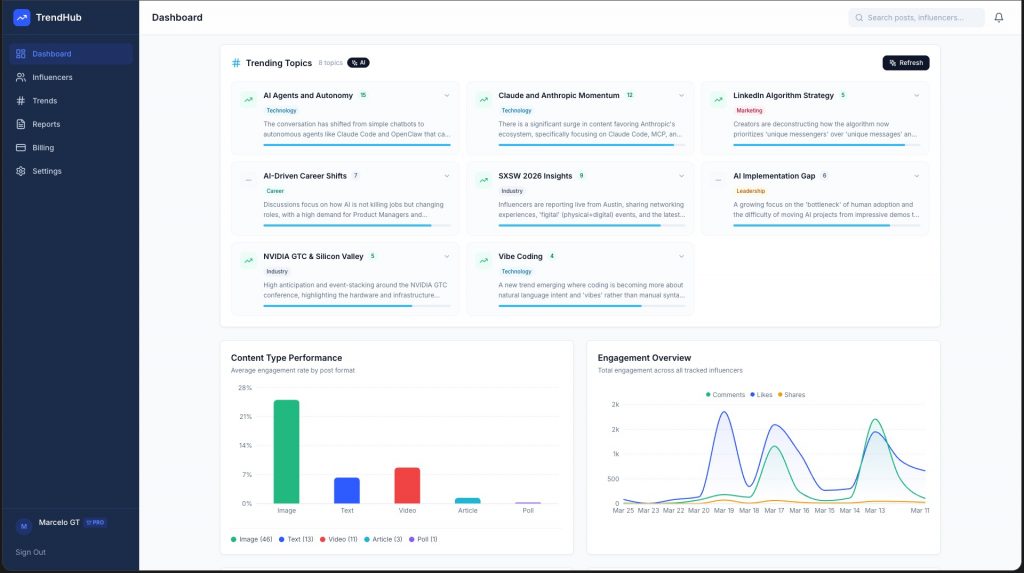Toggle the Likes series in chart legend

click(760, 395)
